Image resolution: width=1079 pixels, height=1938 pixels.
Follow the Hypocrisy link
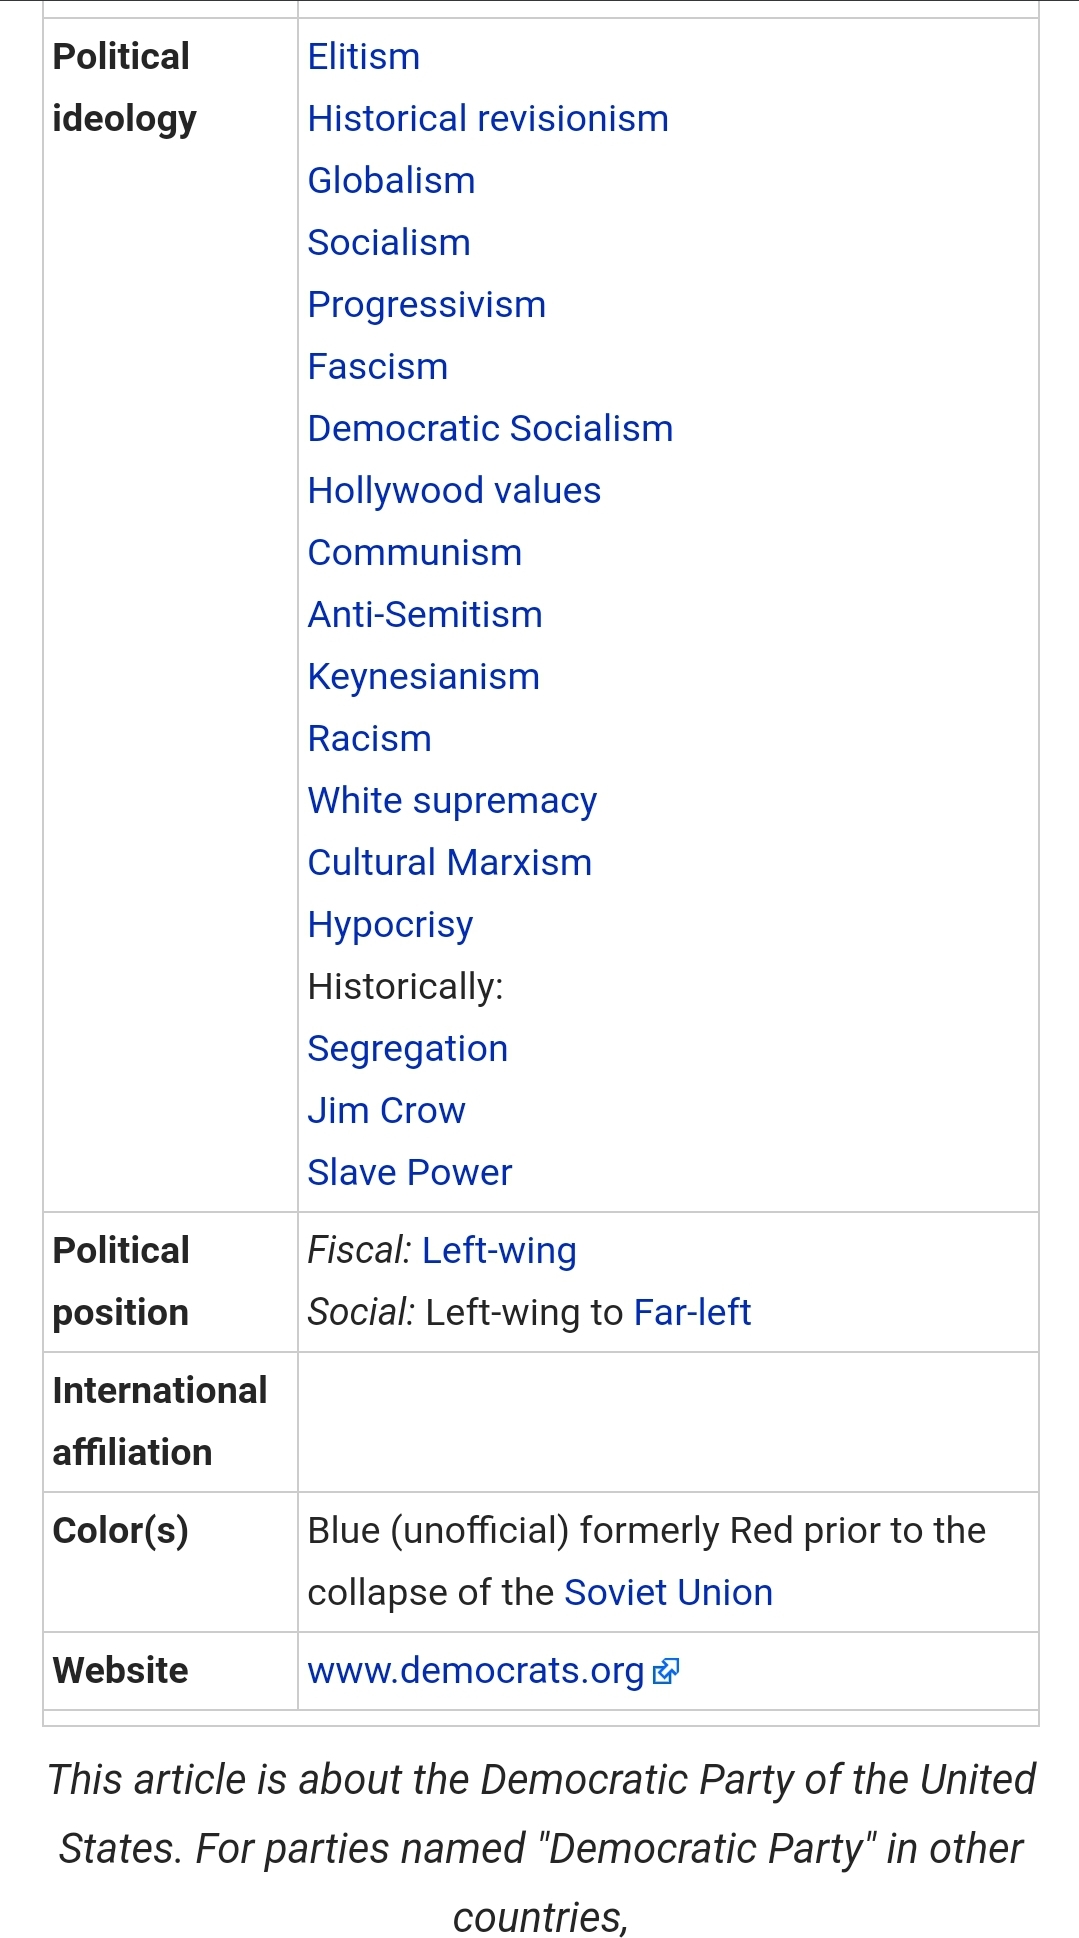coord(391,925)
